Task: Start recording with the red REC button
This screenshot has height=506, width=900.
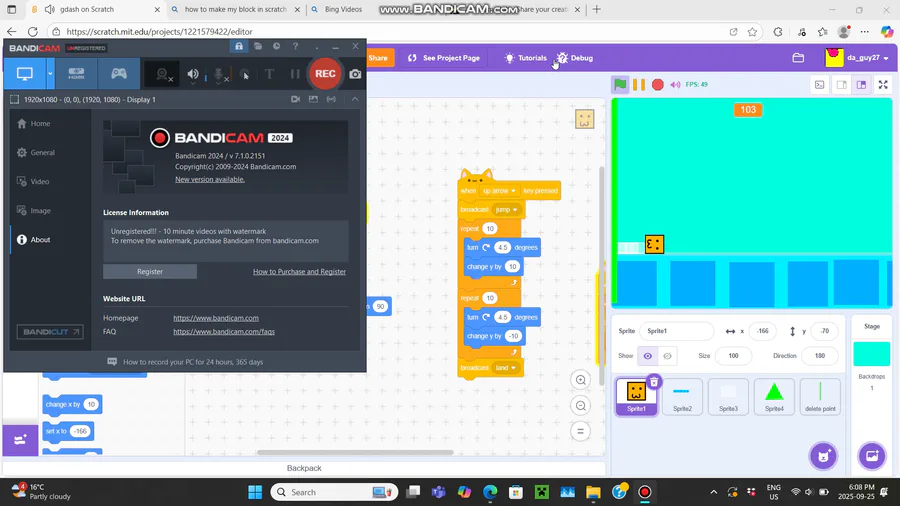Action: [325, 73]
